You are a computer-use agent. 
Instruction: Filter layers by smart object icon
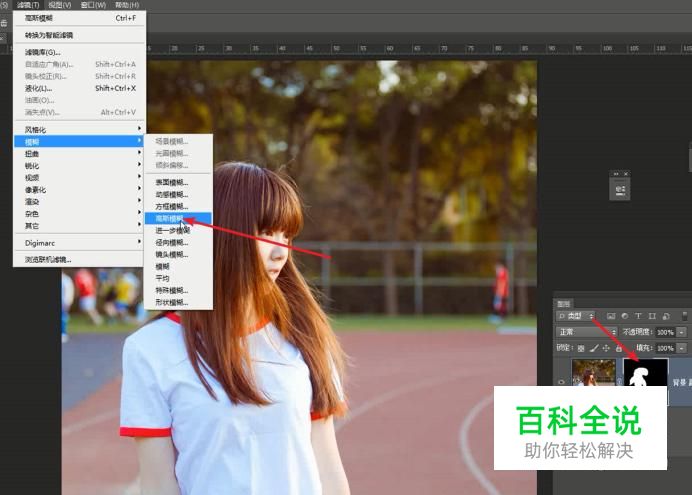coord(666,316)
